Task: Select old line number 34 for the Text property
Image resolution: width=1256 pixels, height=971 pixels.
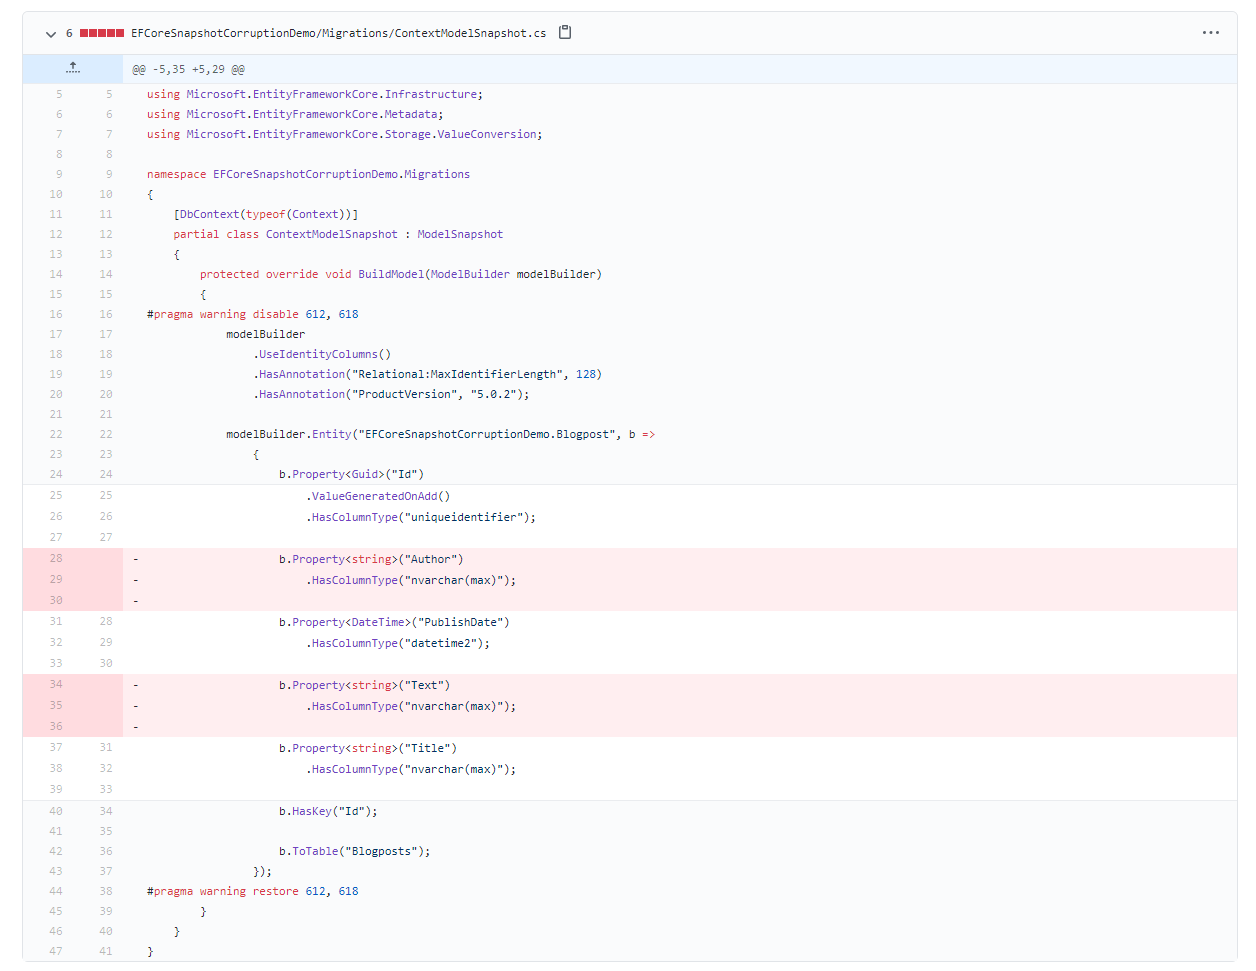Action: (x=55, y=684)
